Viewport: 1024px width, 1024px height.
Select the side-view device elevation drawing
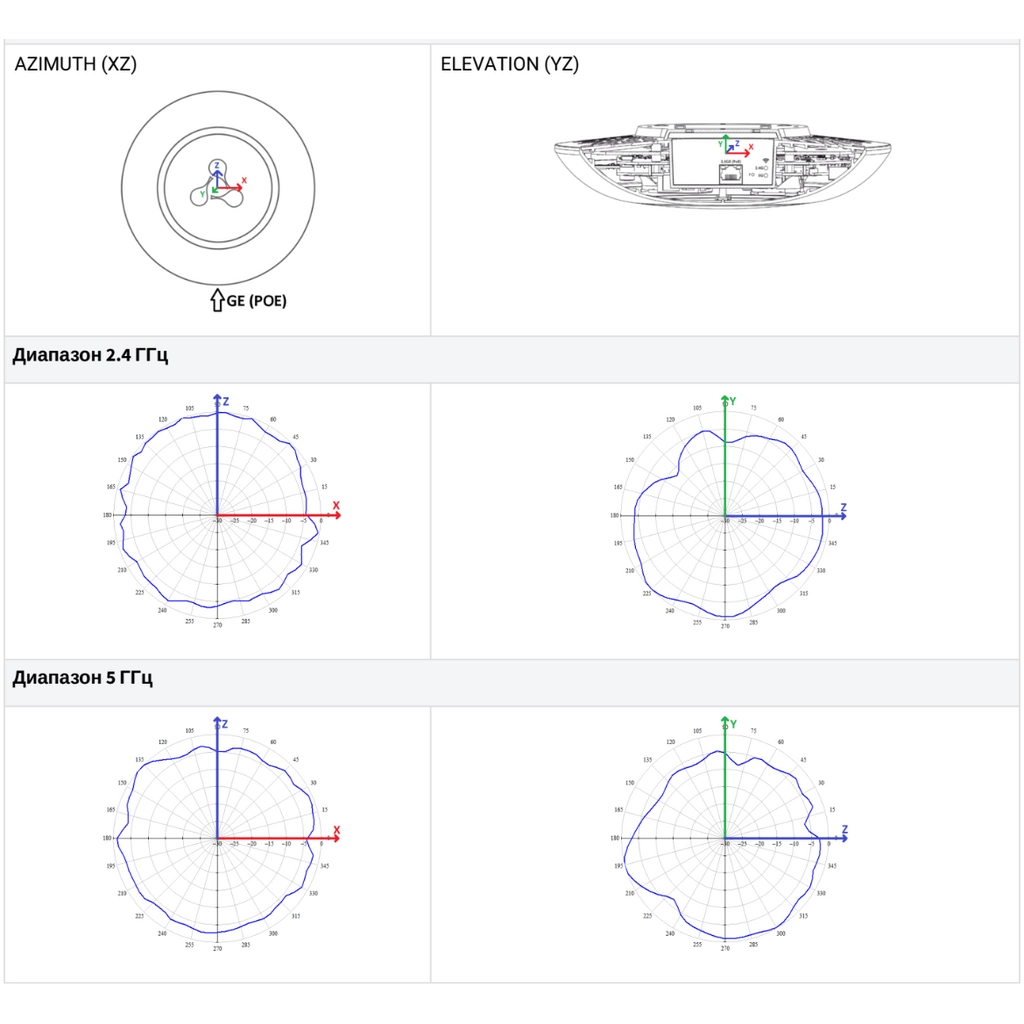[x=723, y=165]
